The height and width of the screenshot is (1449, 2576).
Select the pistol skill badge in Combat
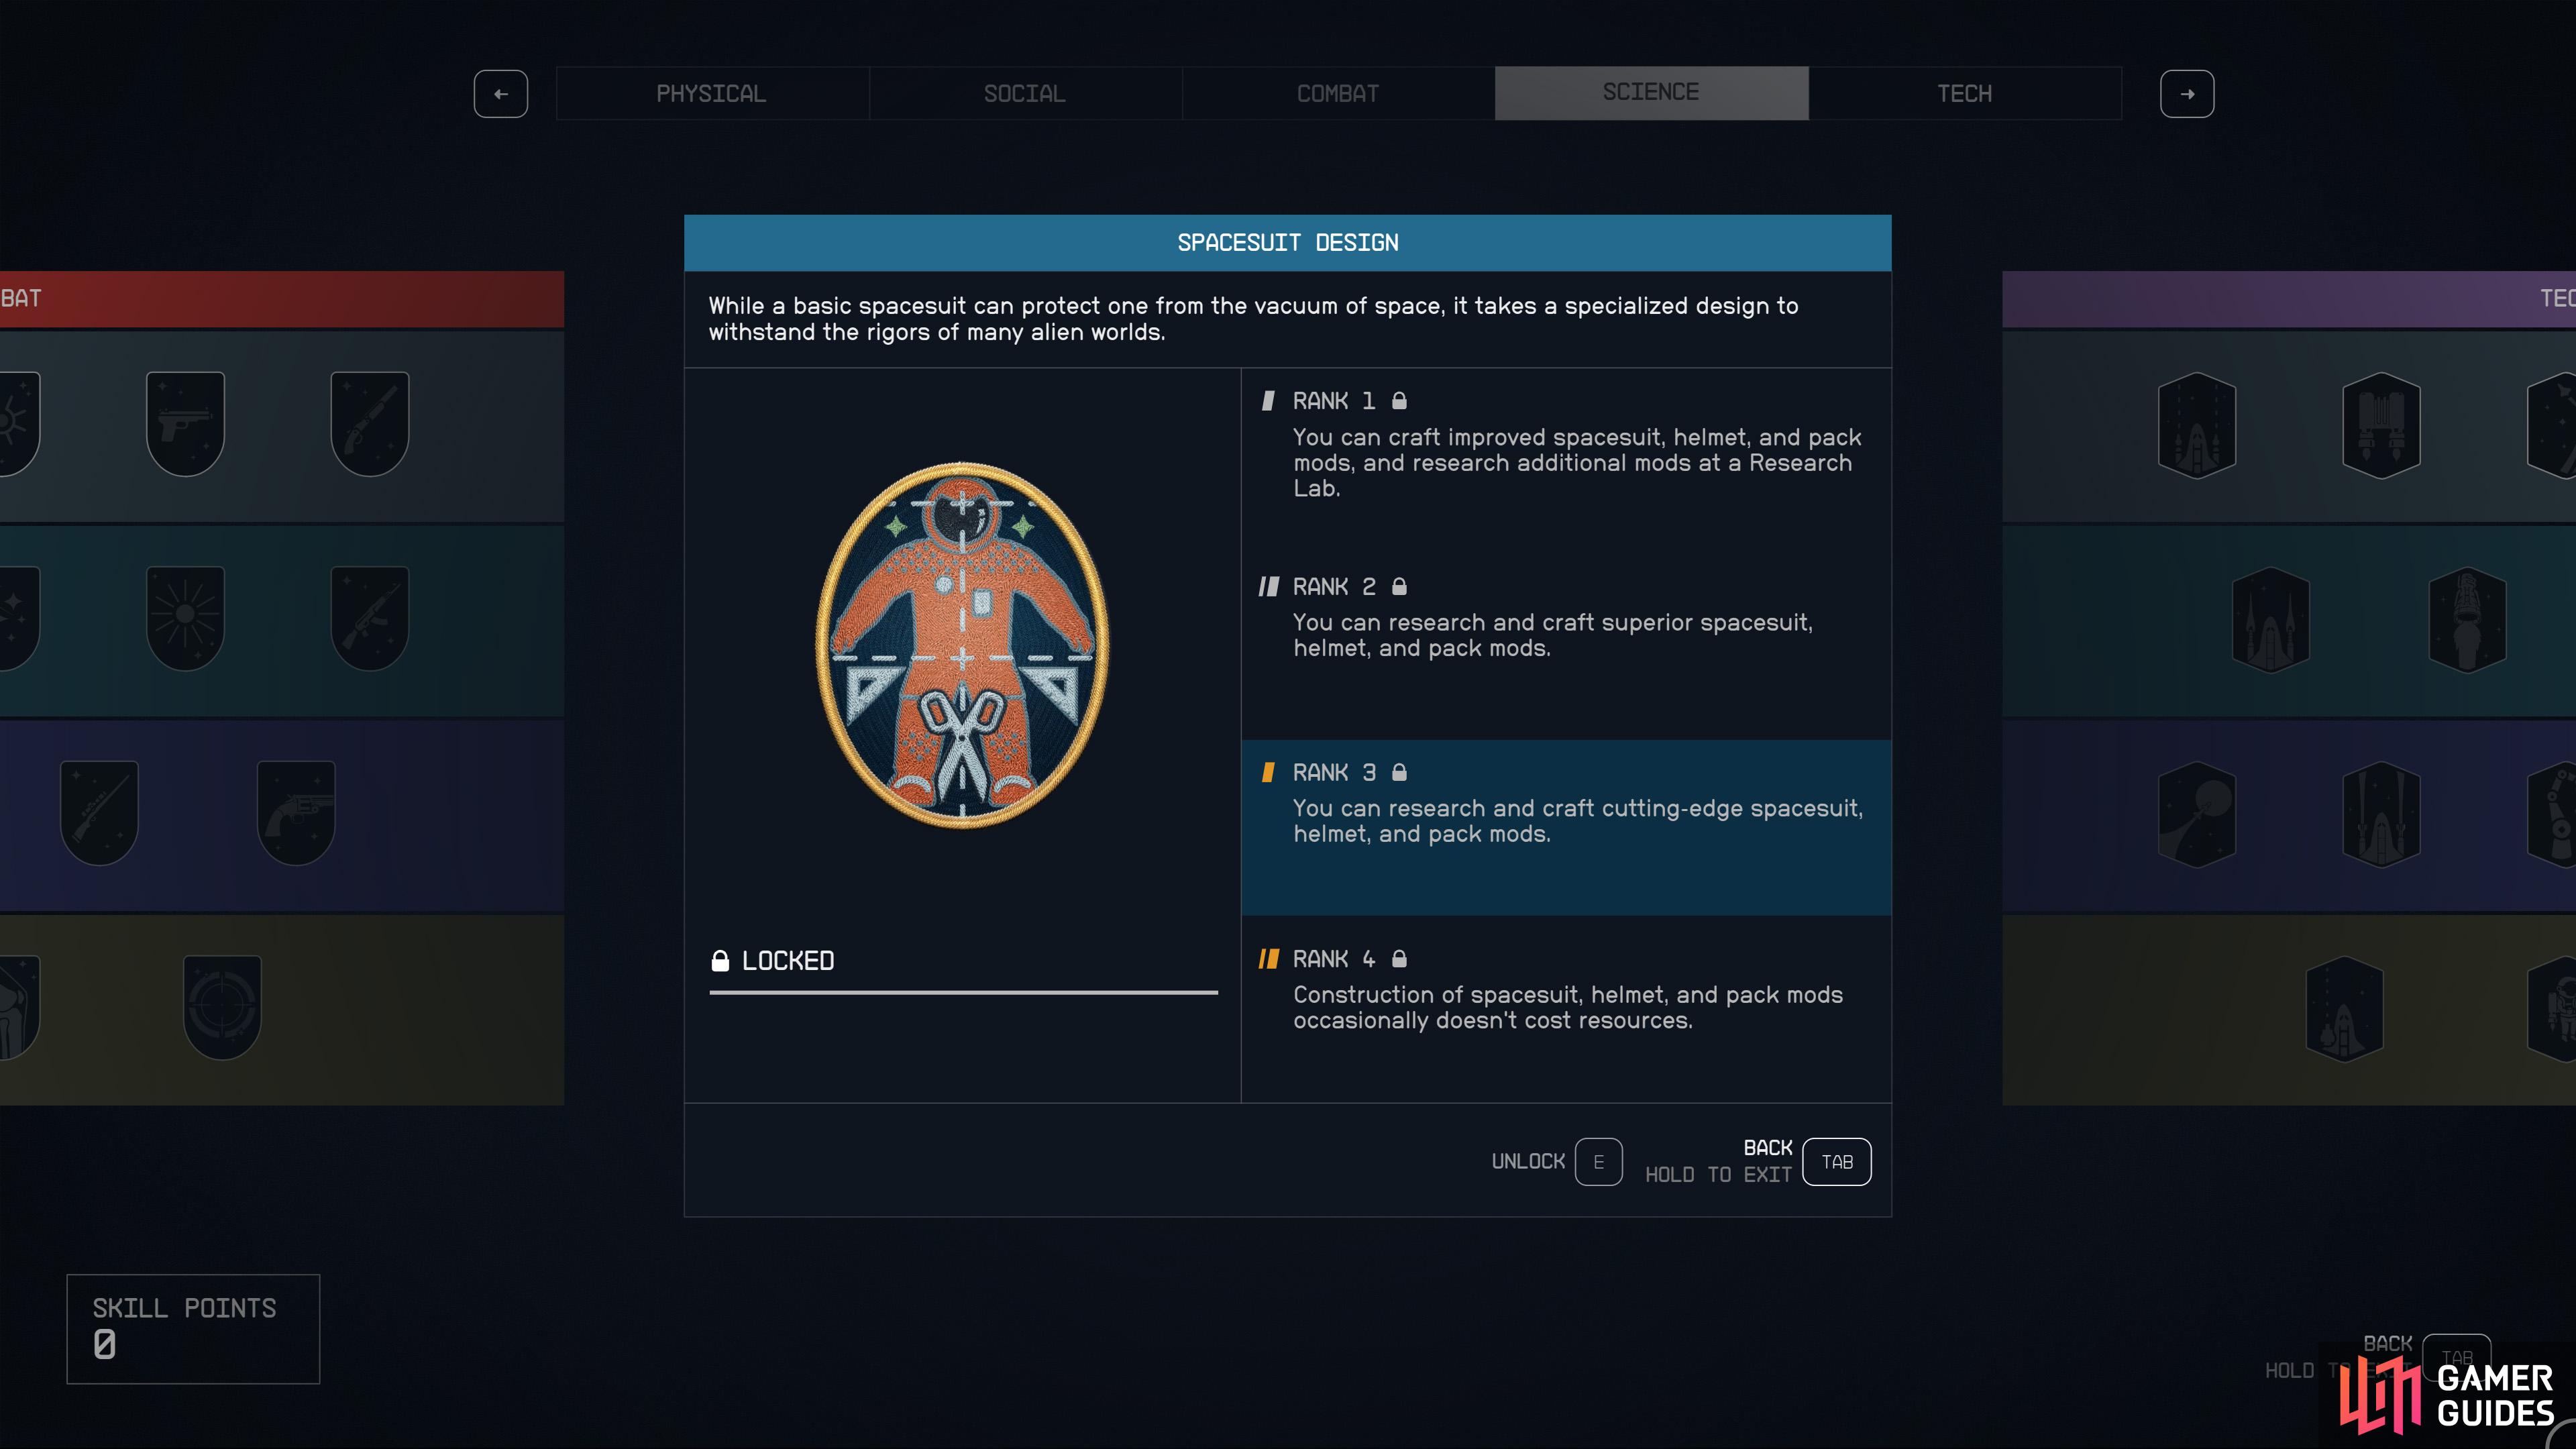(185, 424)
